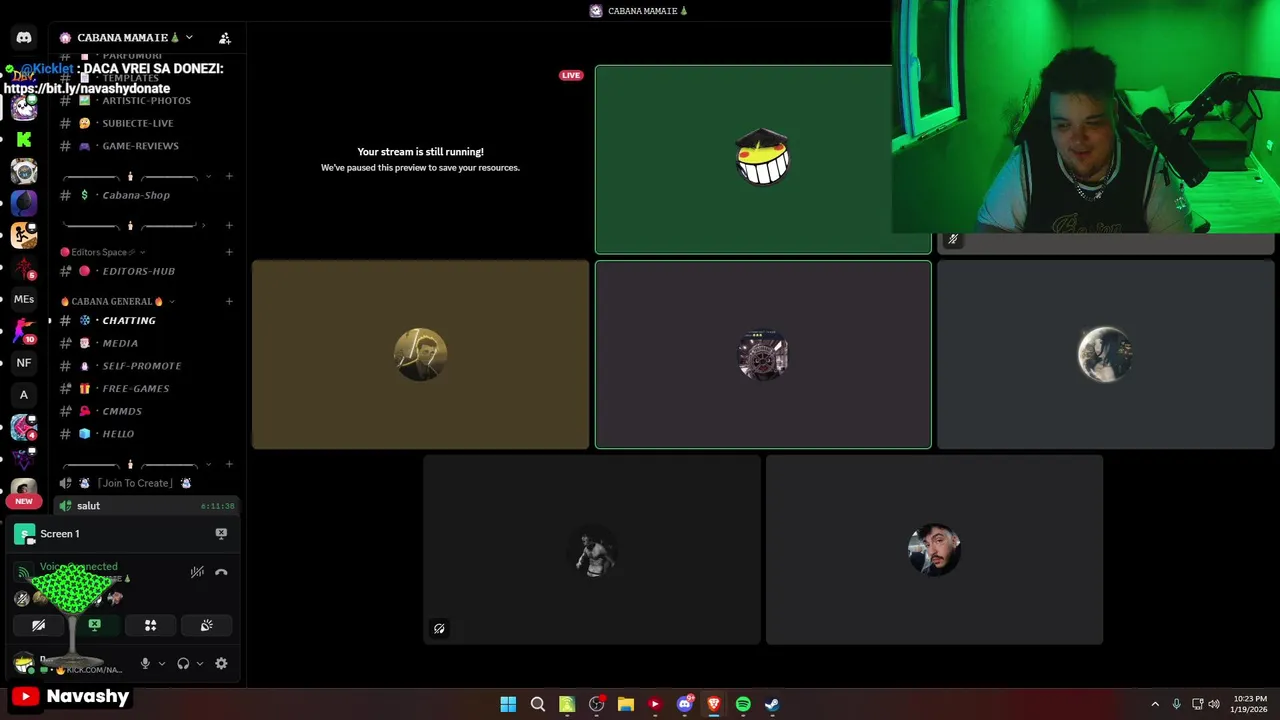Image resolution: width=1280 pixels, height=720 pixels.
Task: Focus the bearded man avatar tile
Action: (x=934, y=550)
